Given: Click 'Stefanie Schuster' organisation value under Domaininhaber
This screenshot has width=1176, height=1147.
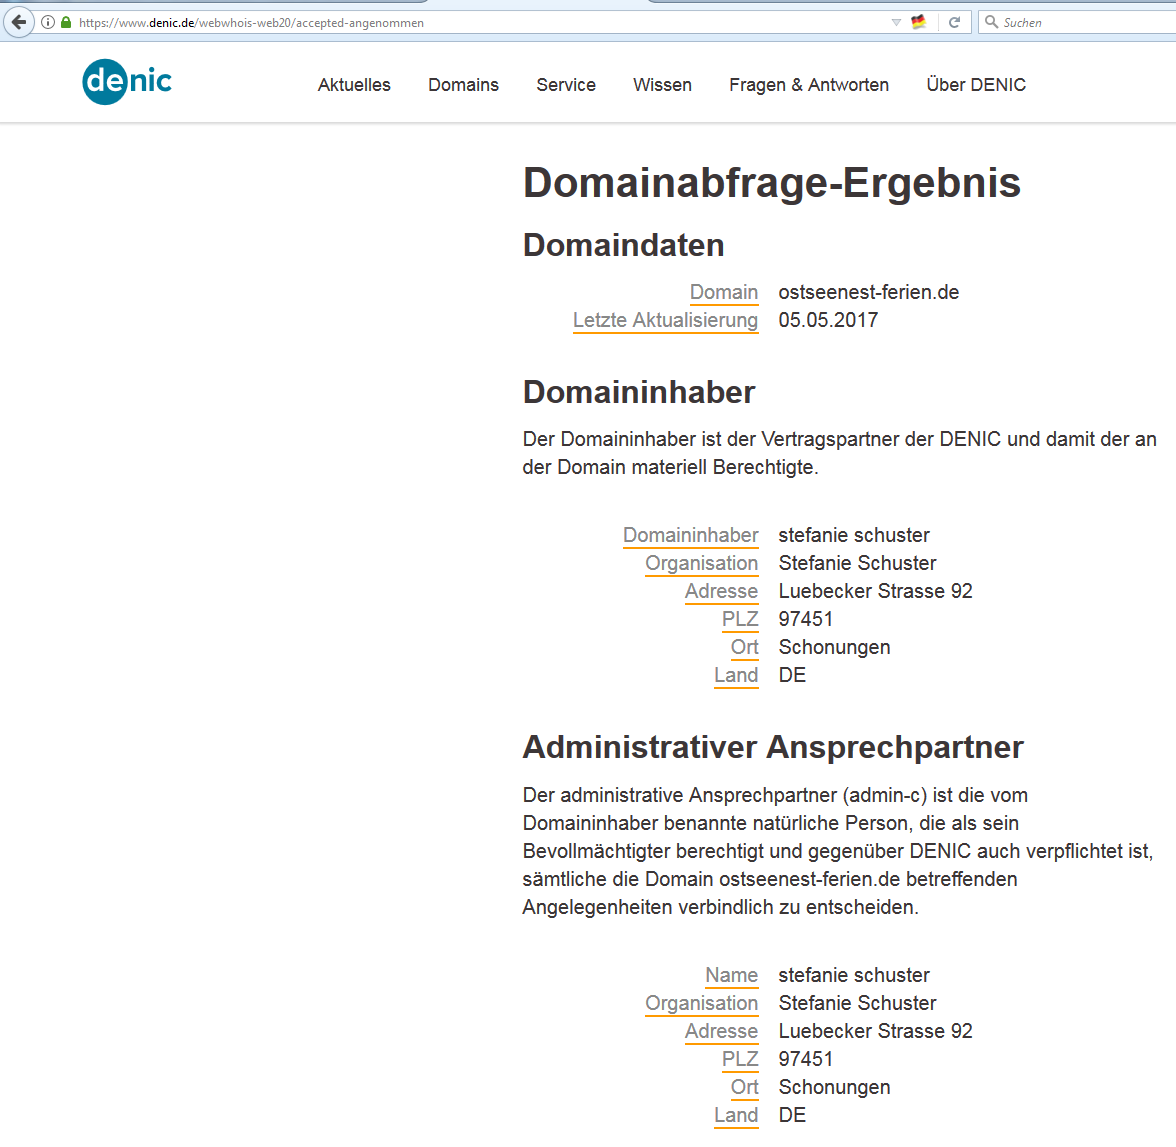Looking at the screenshot, I should [x=857, y=563].
